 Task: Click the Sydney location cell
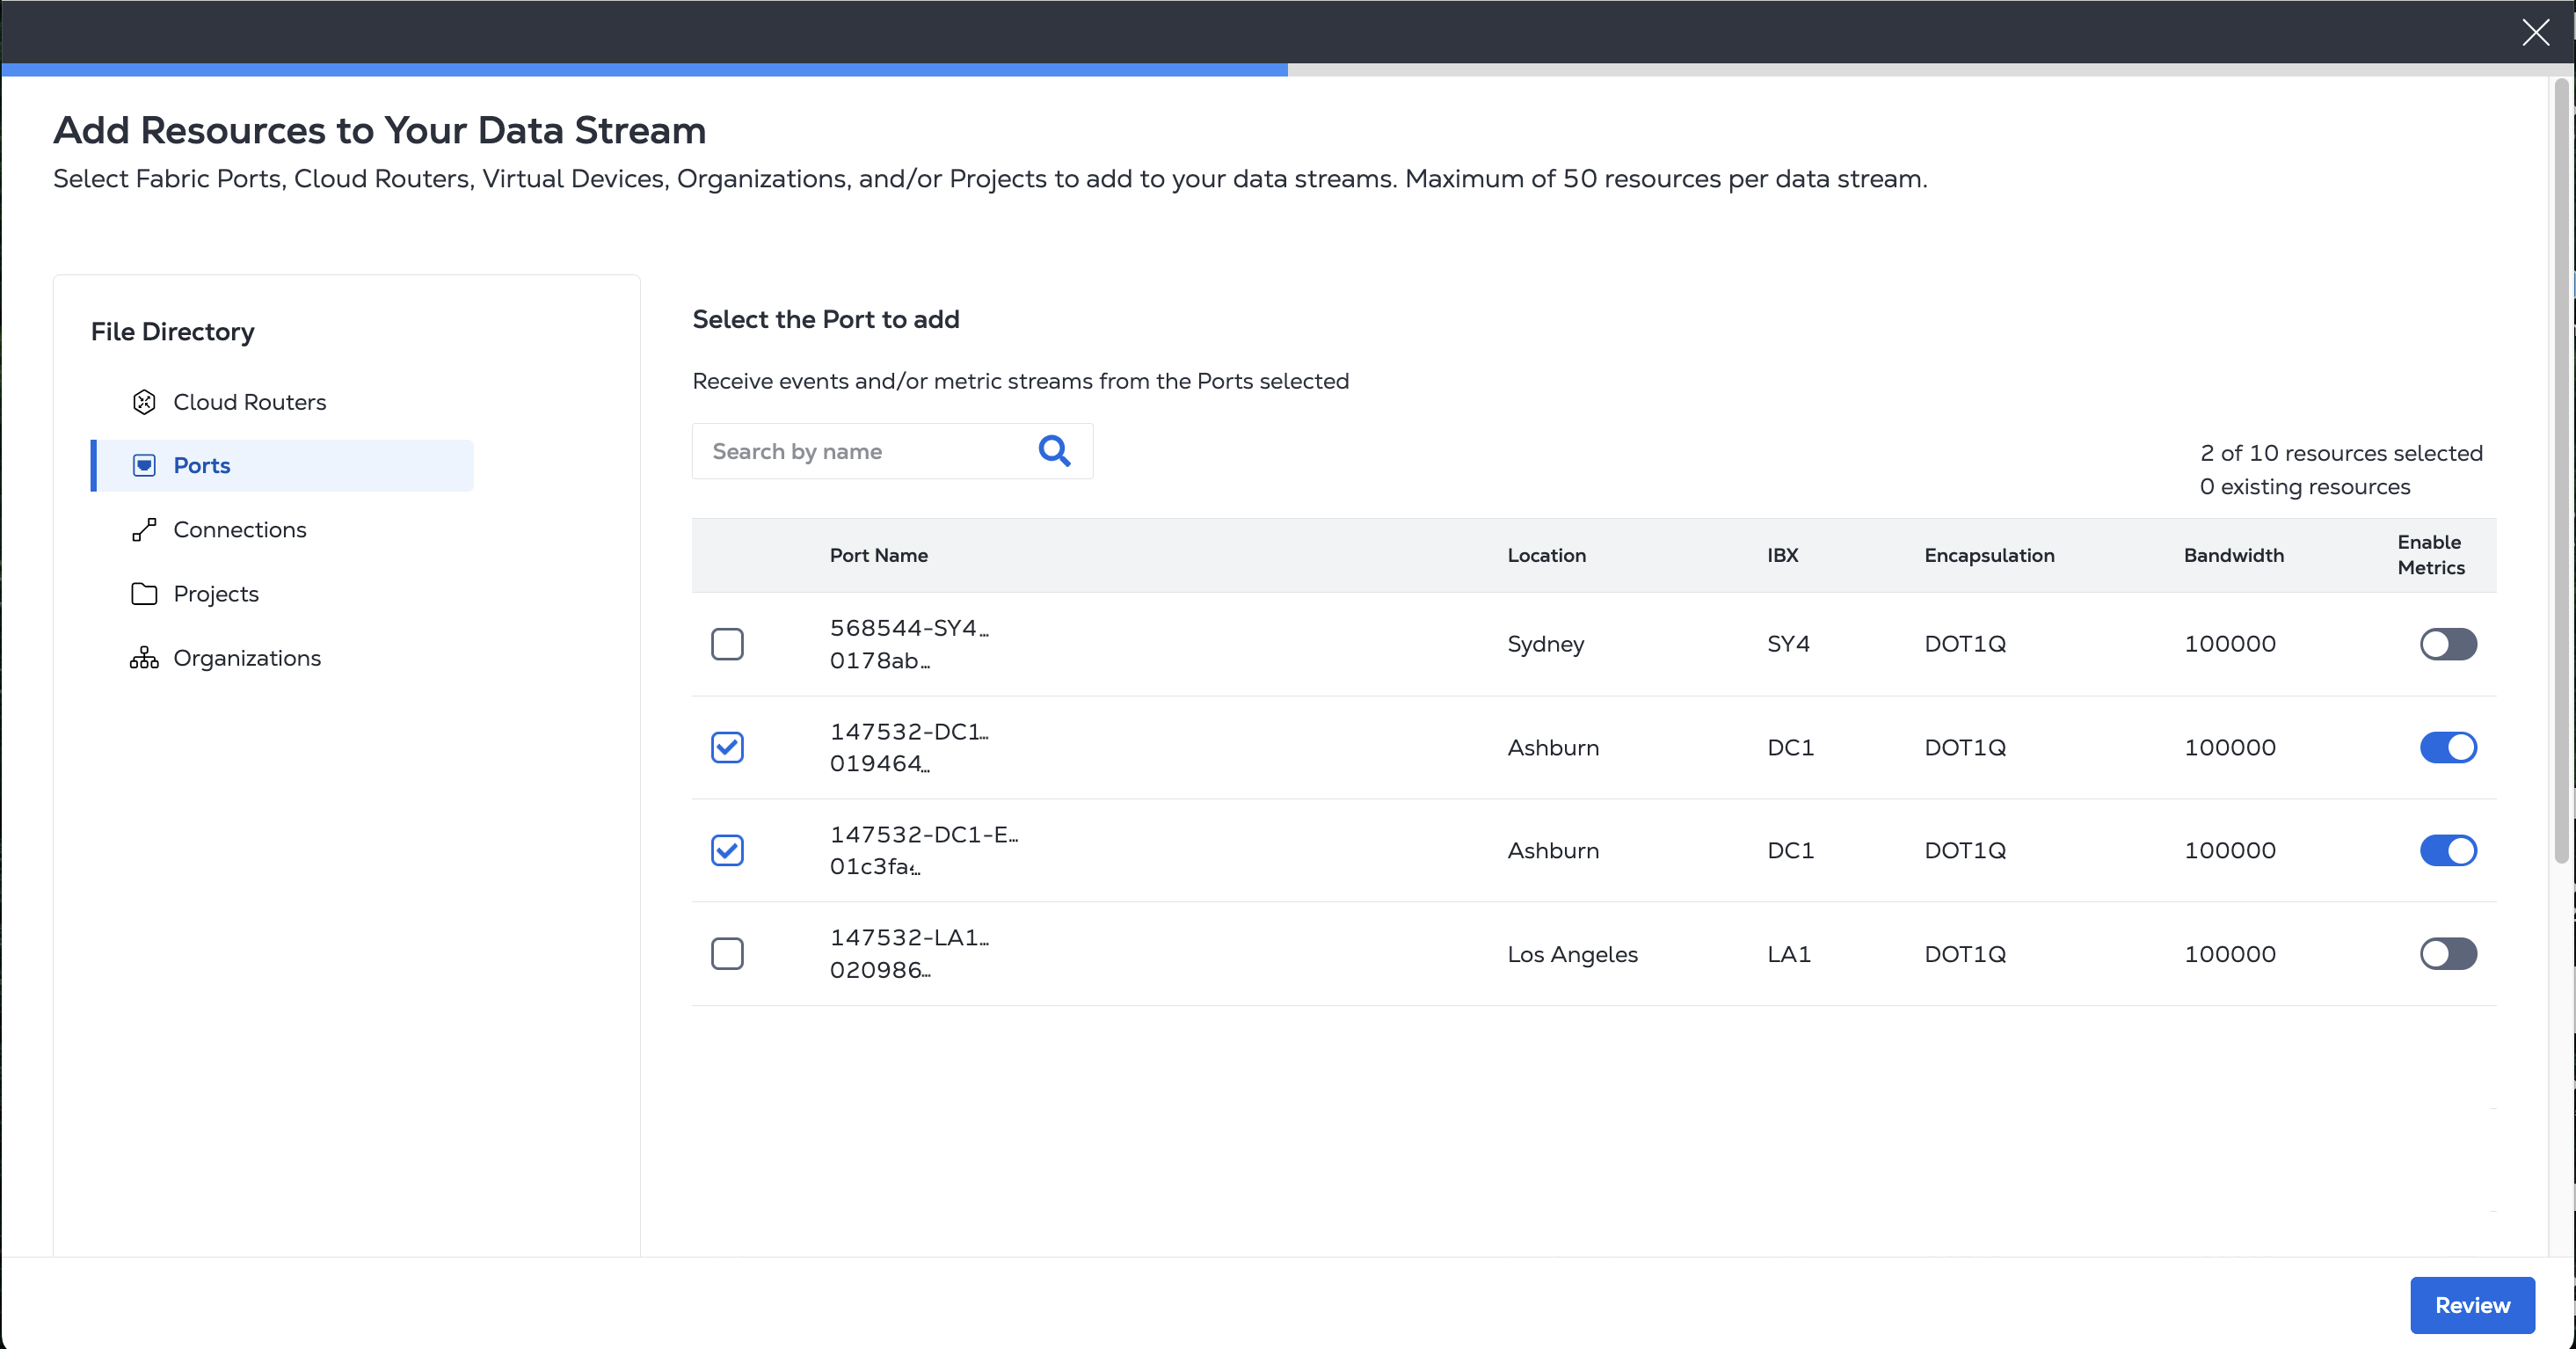(x=1545, y=644)
